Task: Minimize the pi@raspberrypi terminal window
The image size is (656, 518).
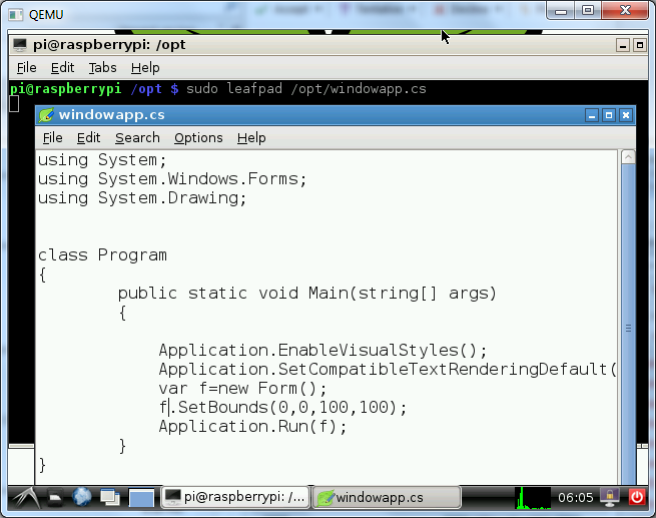Action: [623, 45]
